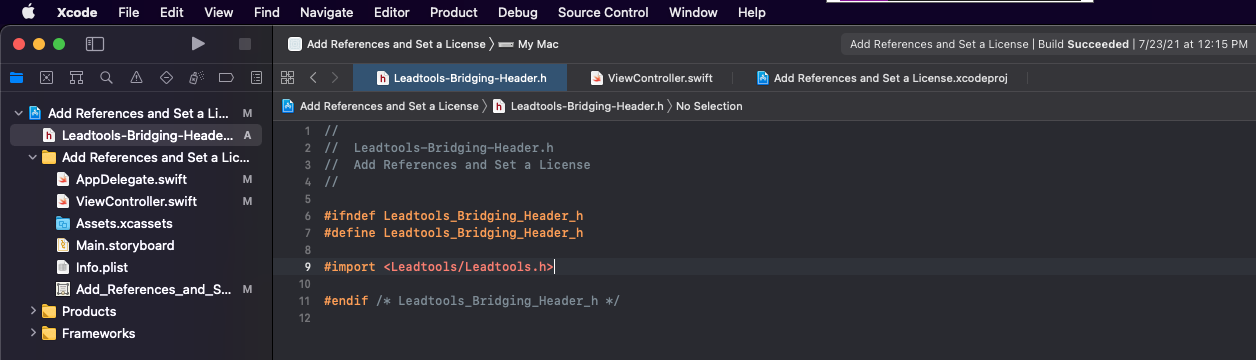This screenshot has height=360, width=1256.
Task: Click the #define Leadtools_Bridging_Header_h line
Action: tap(453, 233)
